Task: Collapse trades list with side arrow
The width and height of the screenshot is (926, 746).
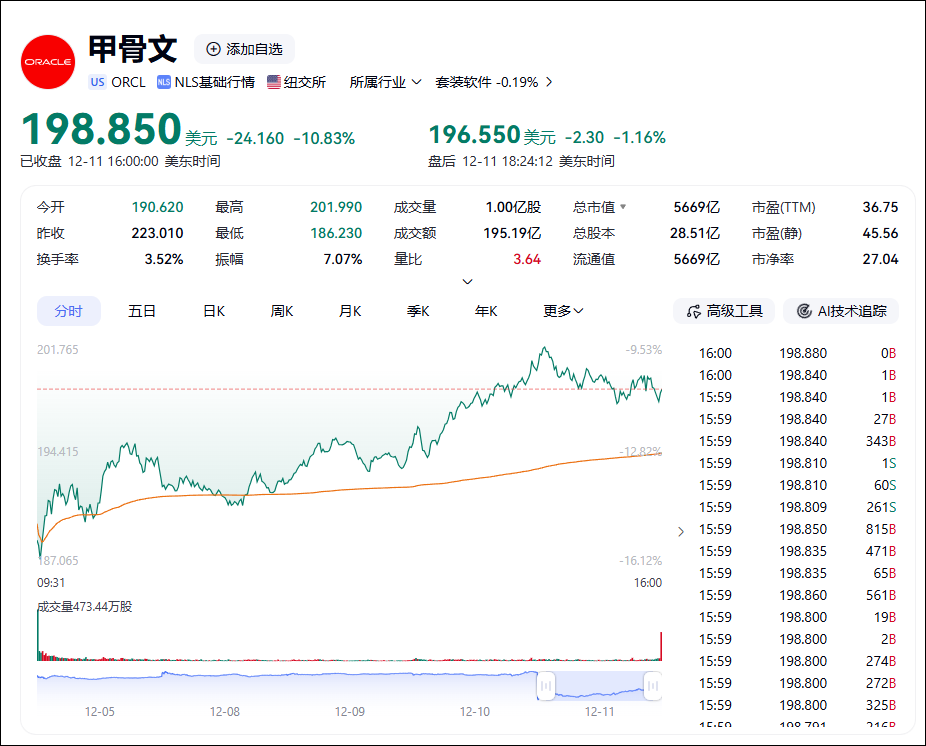Action: (x=681, y=532)
